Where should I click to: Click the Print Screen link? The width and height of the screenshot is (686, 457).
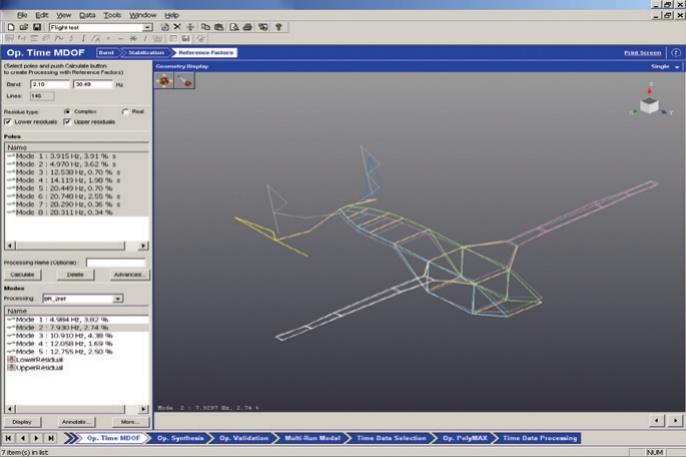pos(642,53)
